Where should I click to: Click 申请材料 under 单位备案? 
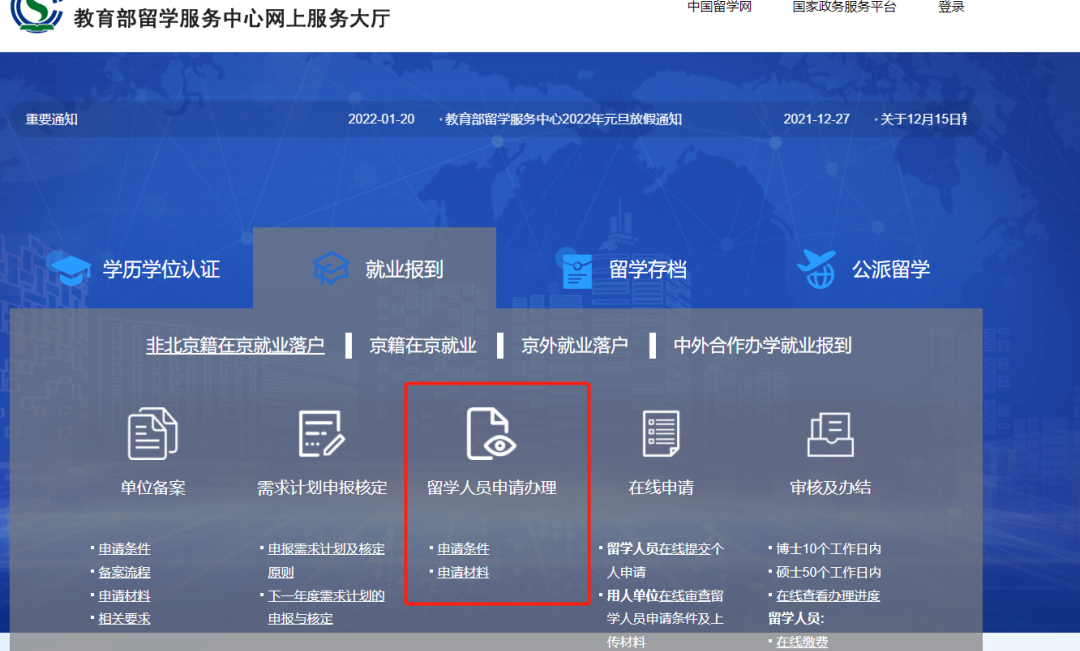pyautogui.click(x=124, y=596)
